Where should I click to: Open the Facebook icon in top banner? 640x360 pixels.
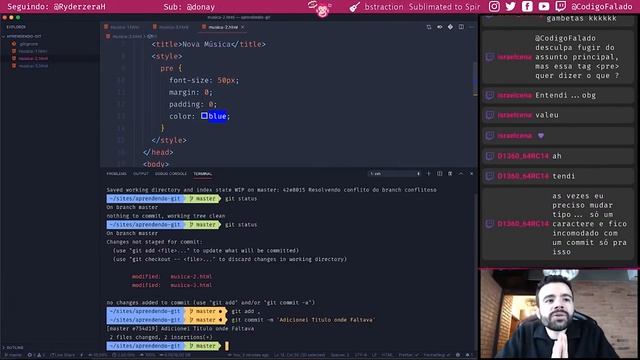(527, 7)
